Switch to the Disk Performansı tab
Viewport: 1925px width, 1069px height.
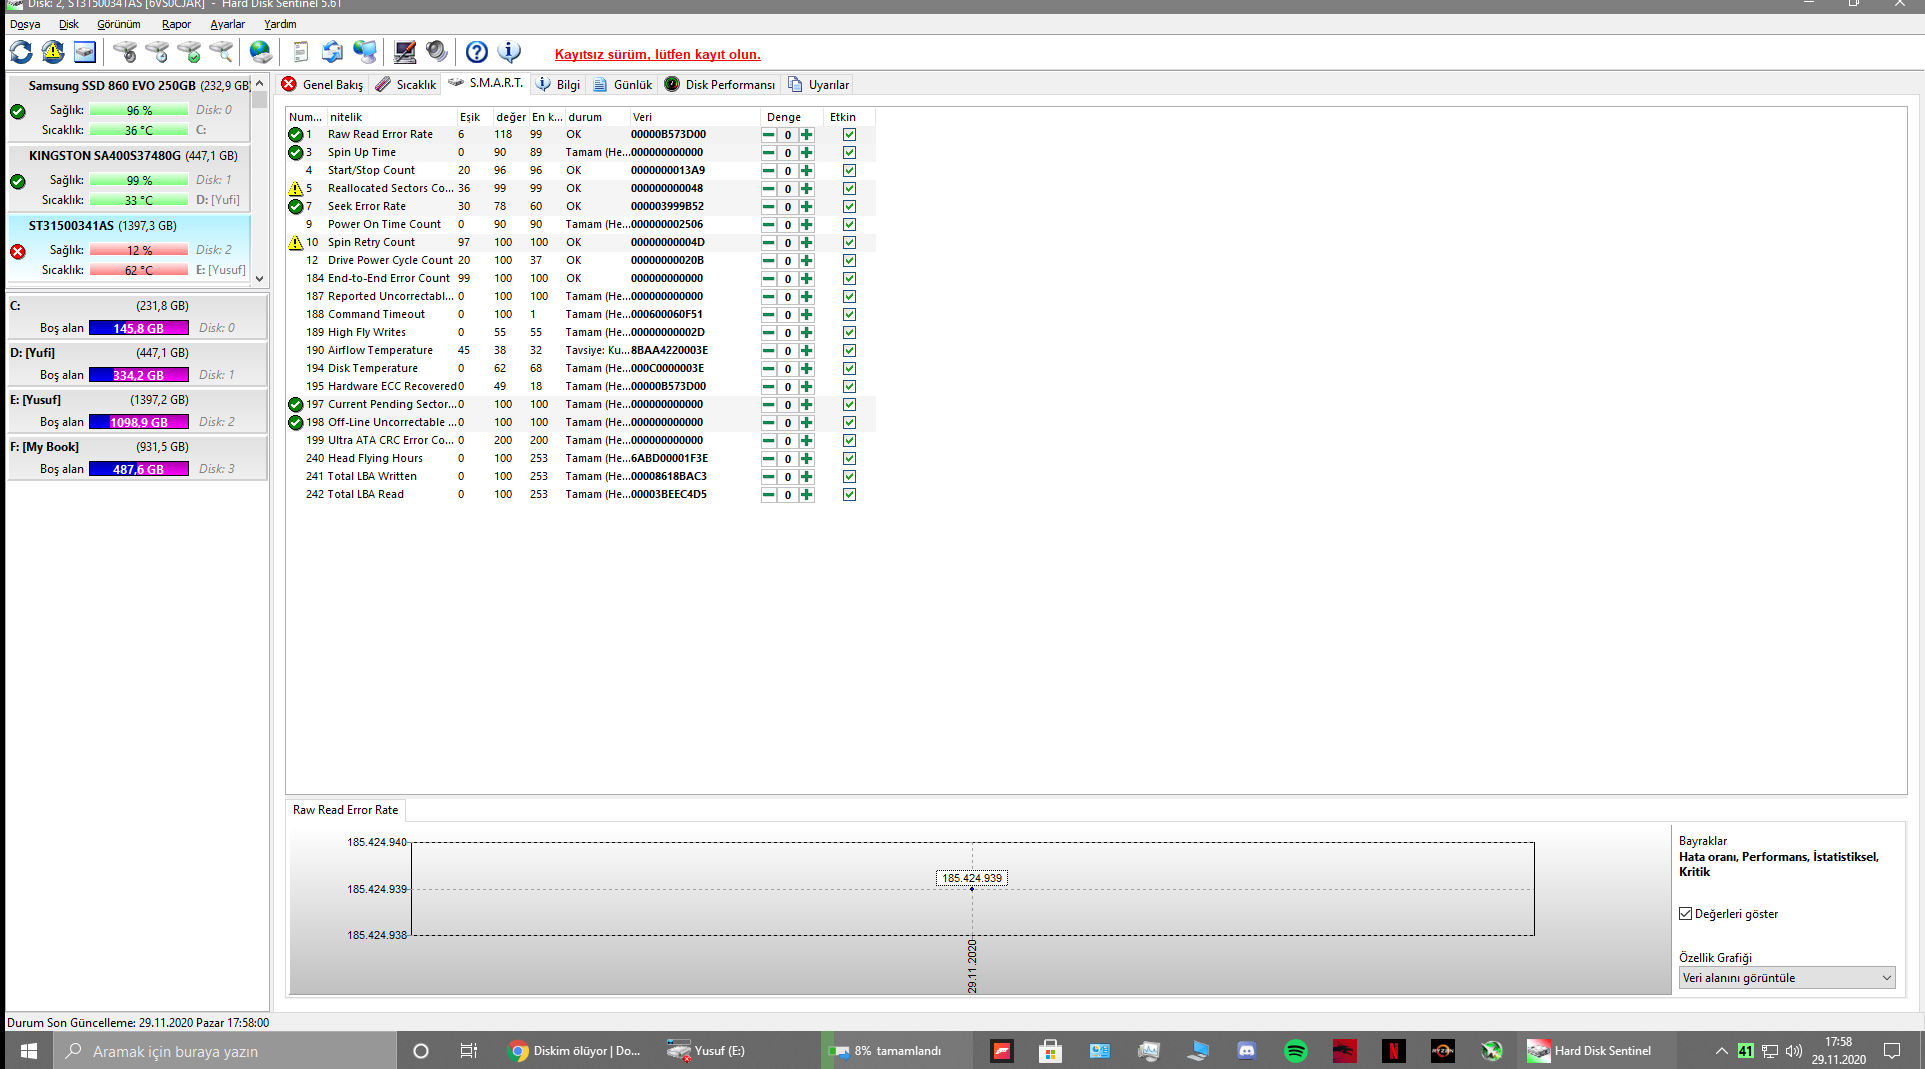click(720, 85)
